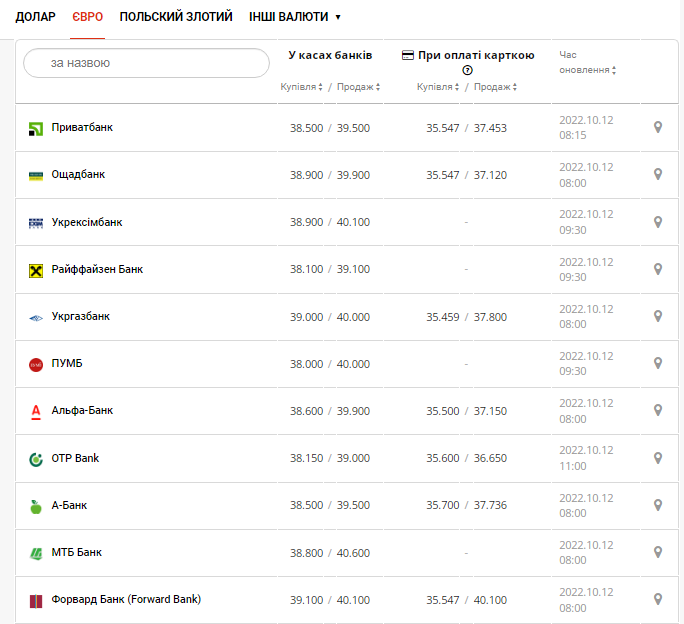Click Райффайзен Банк cash rate 38.100 / 39.100
Viewport: 684px width, 624px height.
pos(330,270)
